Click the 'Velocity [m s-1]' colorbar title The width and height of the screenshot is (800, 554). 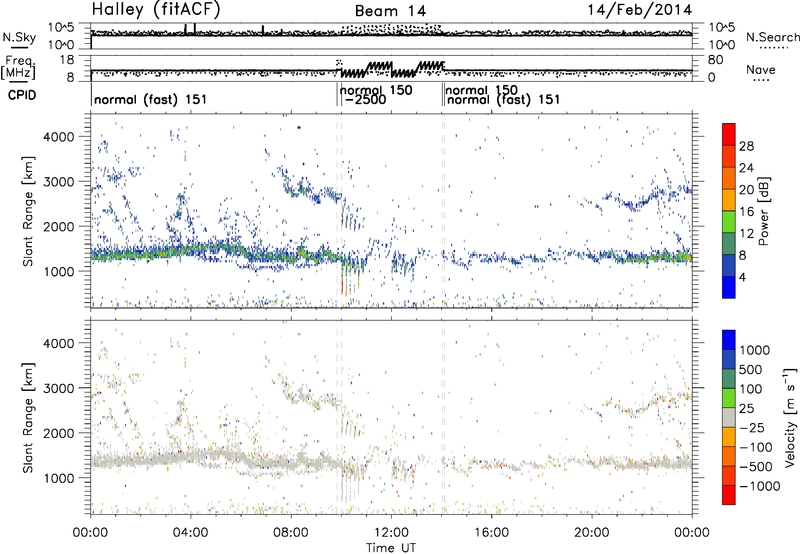click(x=790, y=417)
